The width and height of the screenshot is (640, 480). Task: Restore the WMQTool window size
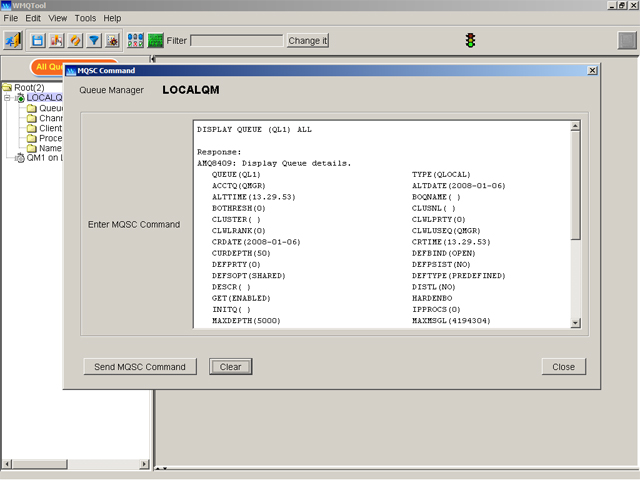pyautogui.click(x=622, y=5)
